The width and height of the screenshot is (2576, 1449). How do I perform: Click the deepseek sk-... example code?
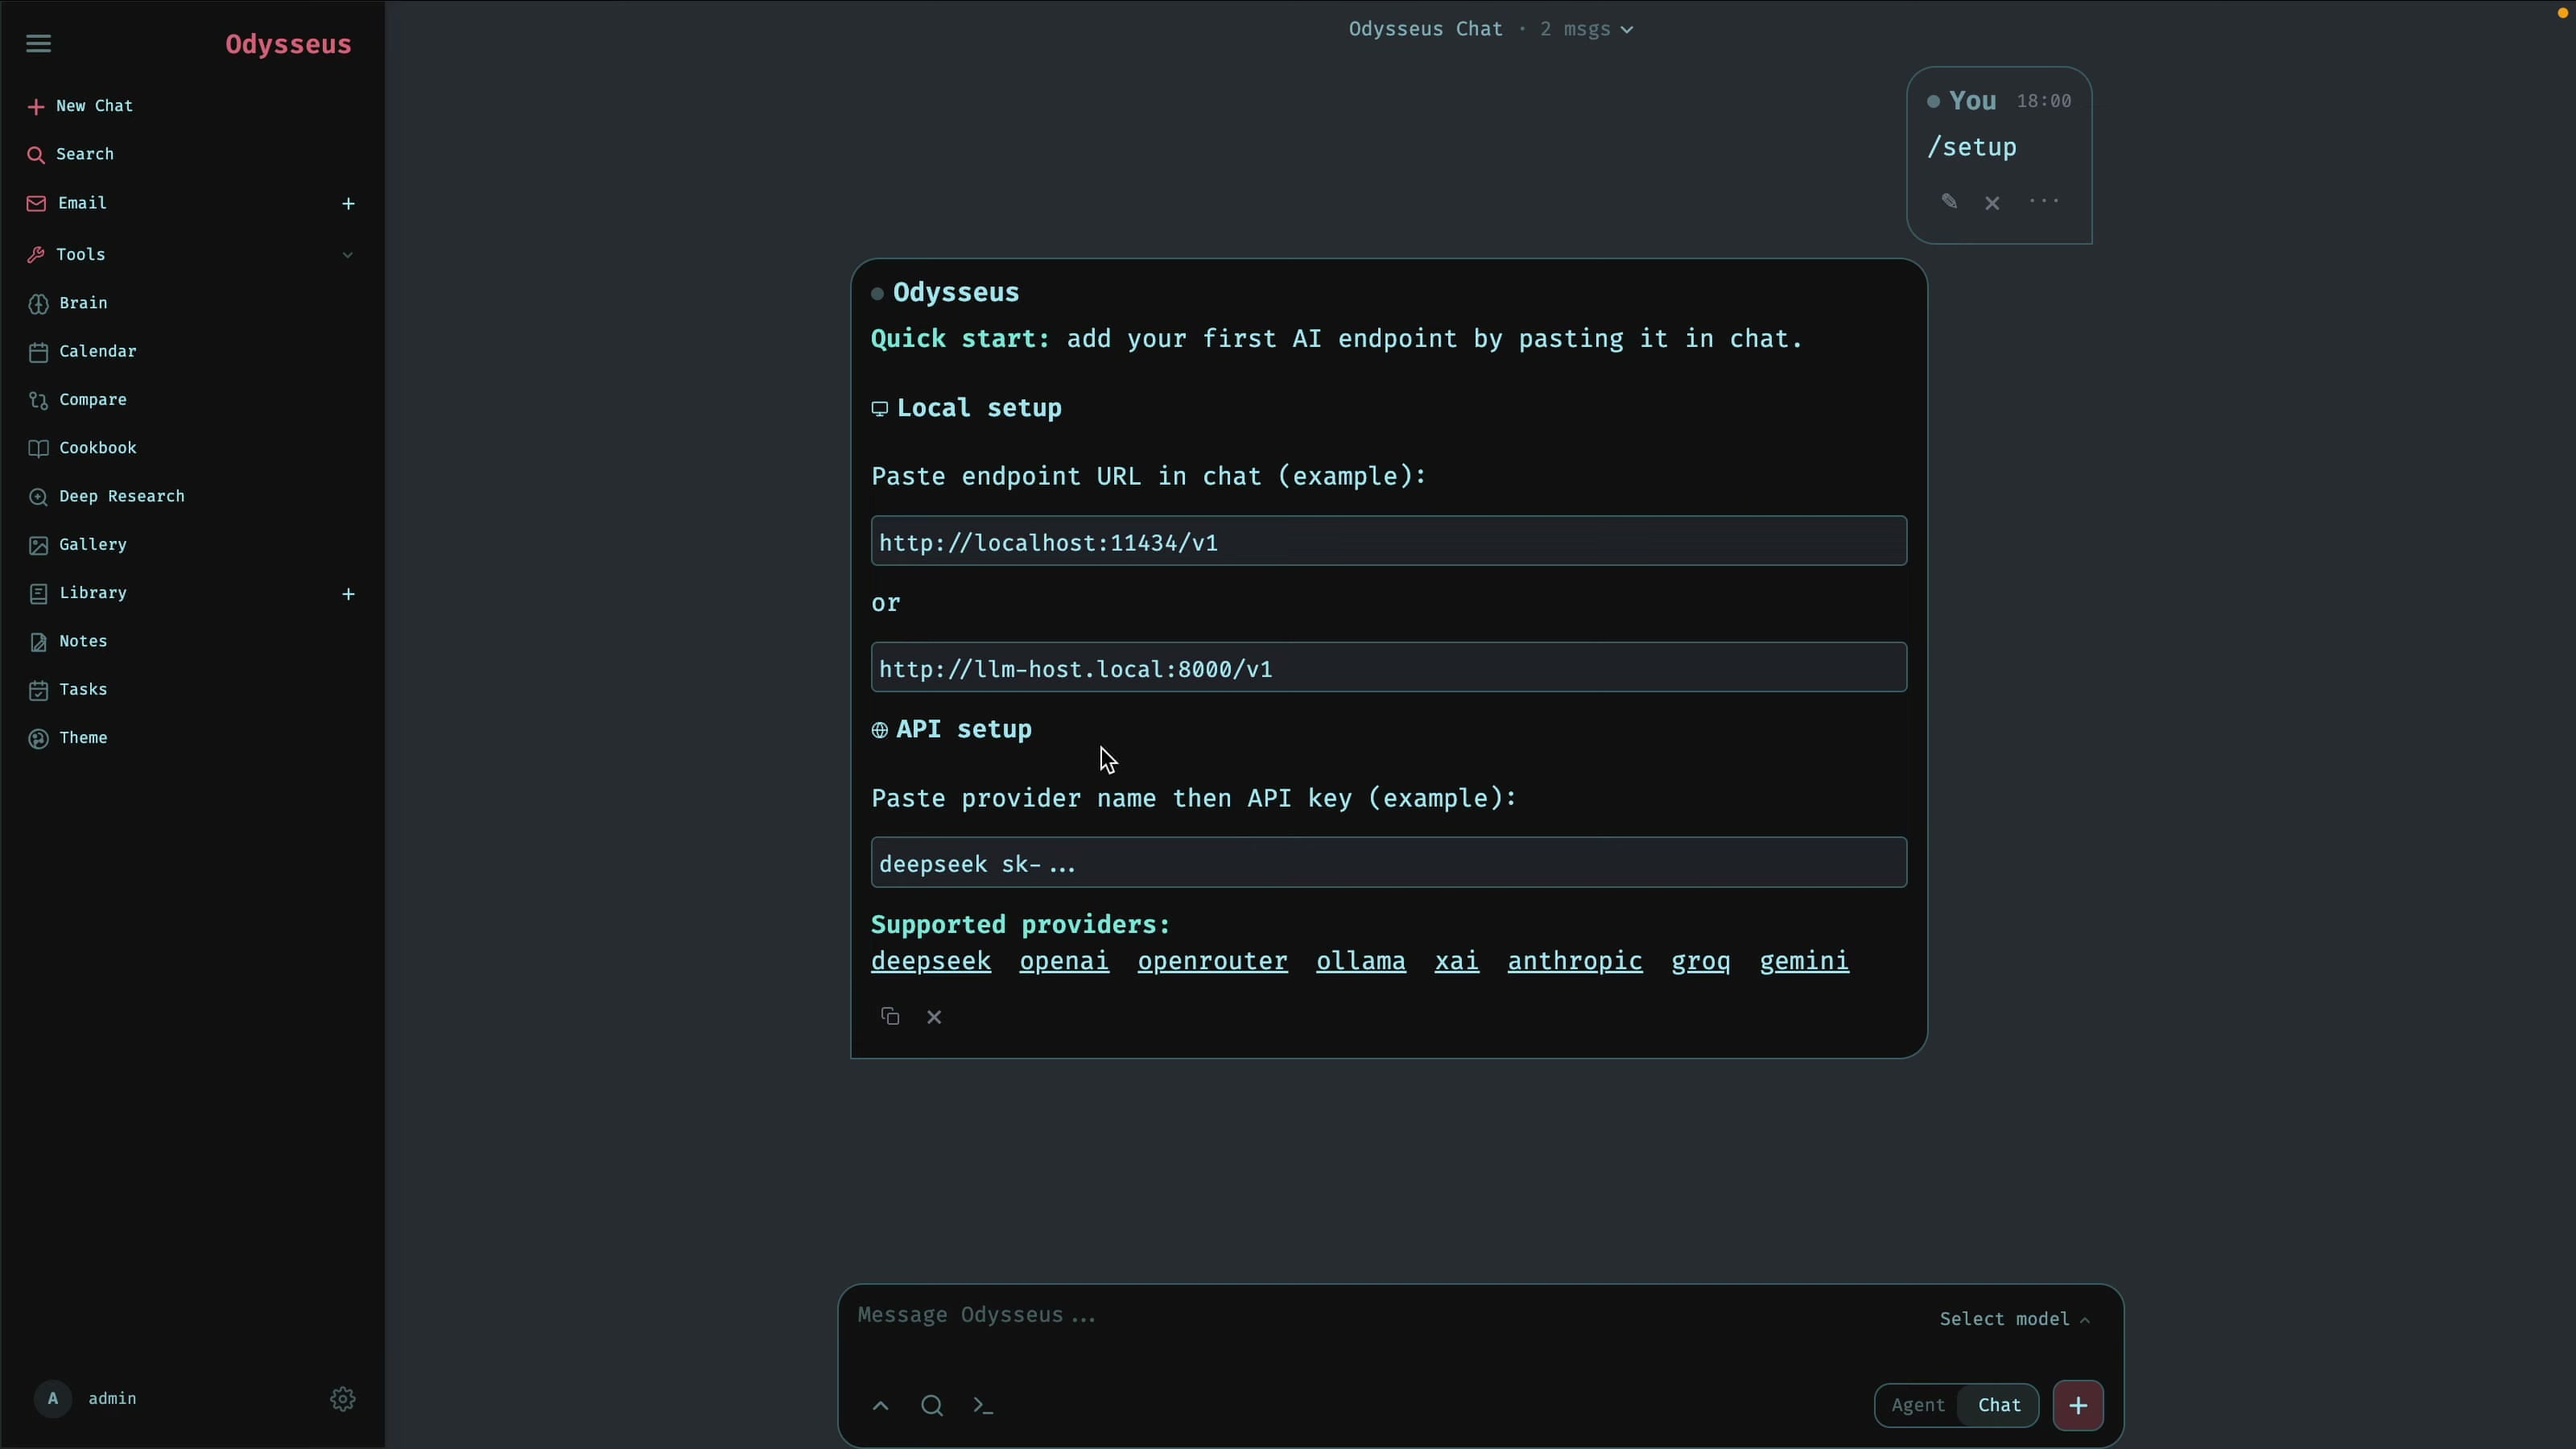pos(1389,862)
